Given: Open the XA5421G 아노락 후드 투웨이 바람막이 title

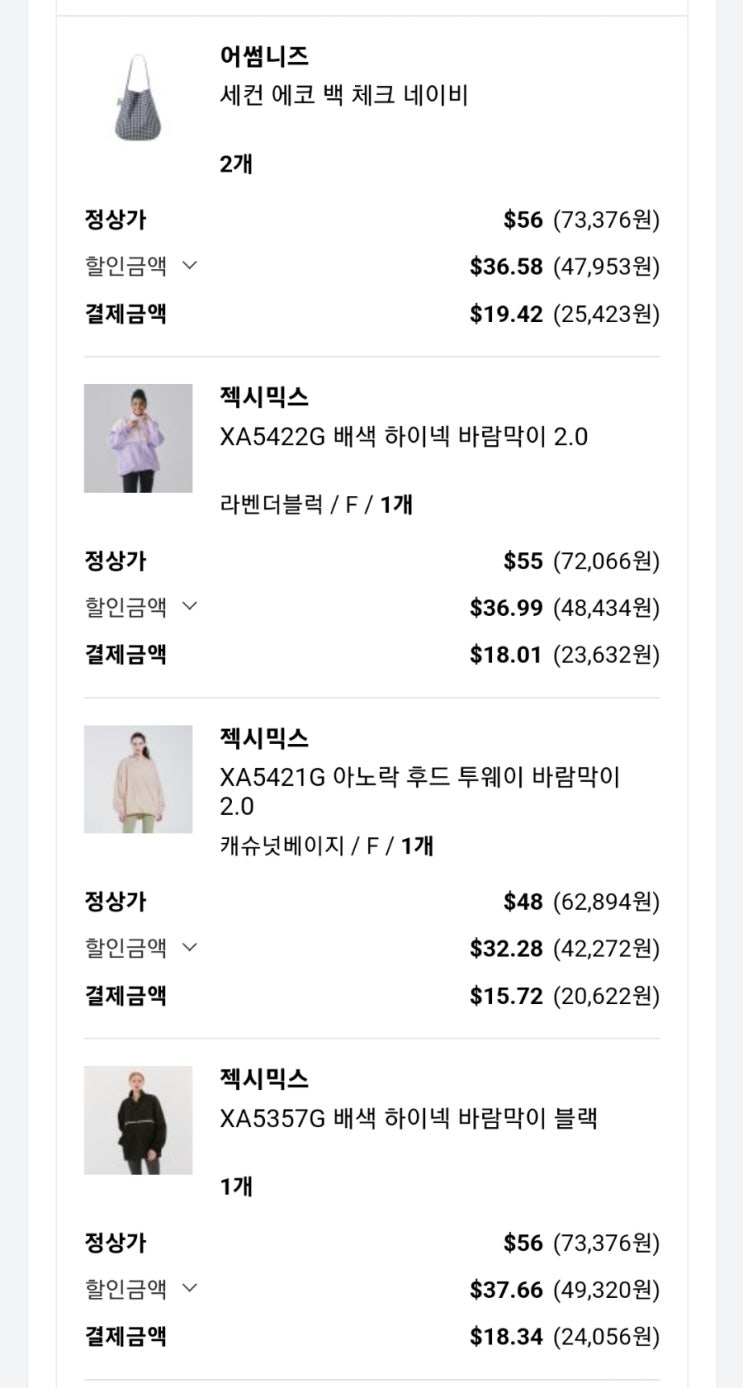Looking at the screenshot, I should point(420,778).
